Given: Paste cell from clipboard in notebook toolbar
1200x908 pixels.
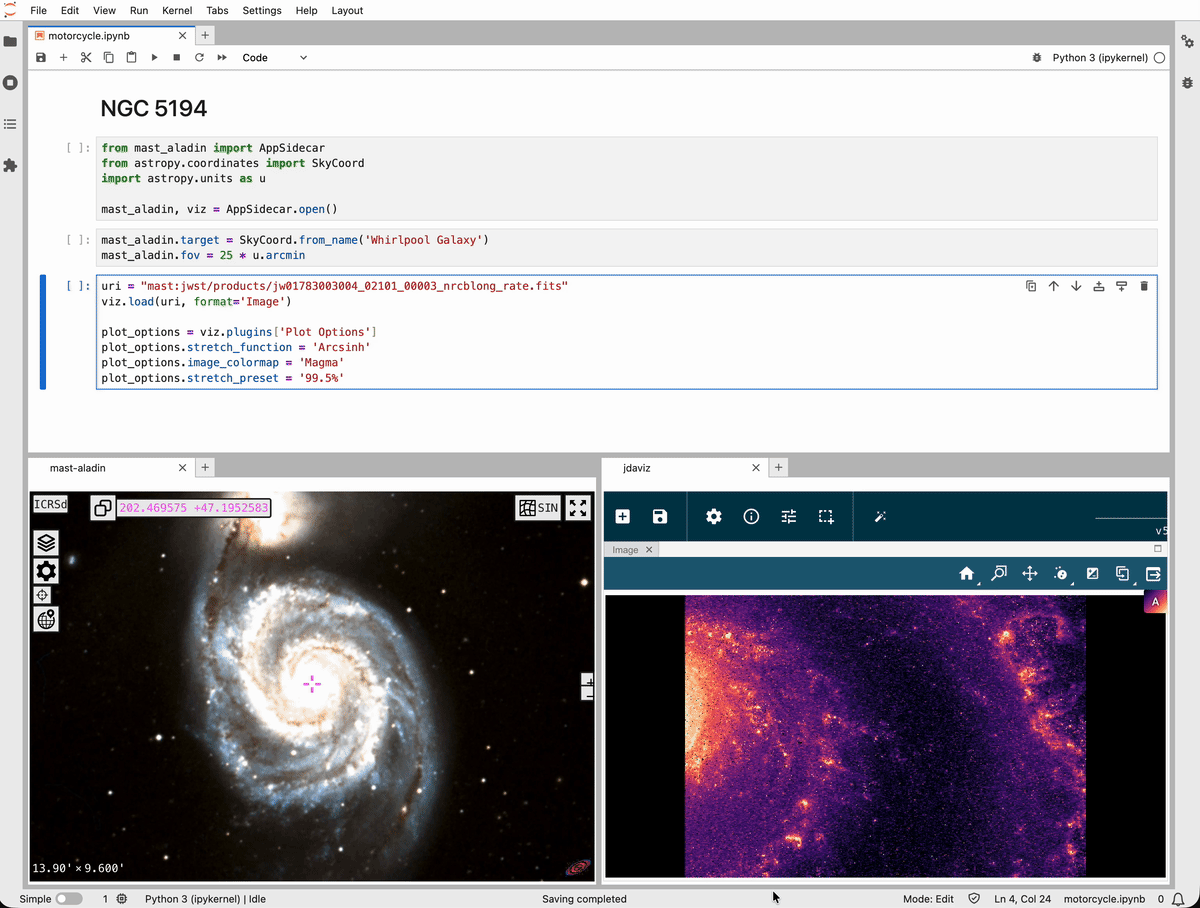Looking at the screenshot, I should click(x=131, y=58).
